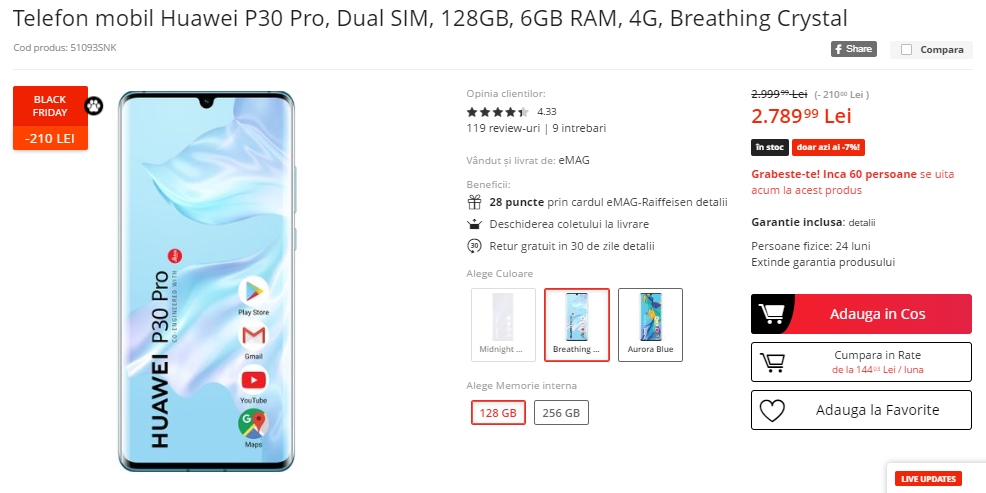
Task: Expand the Live Updates panel
Action: pos(928,479)
